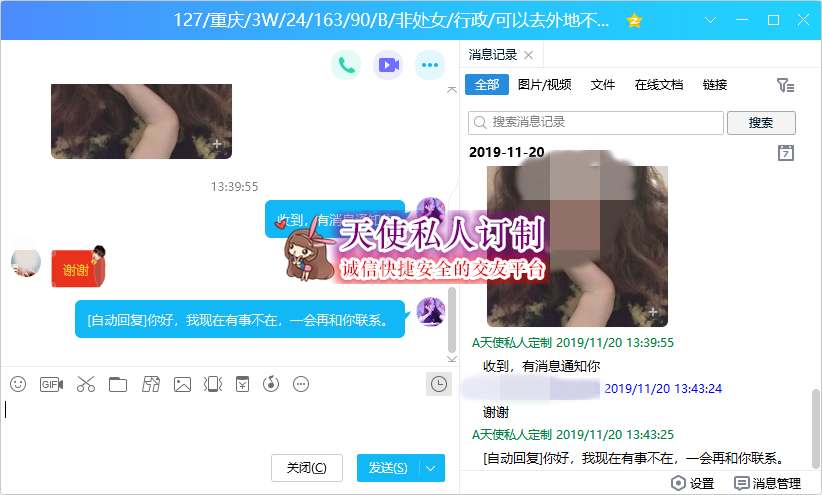Start a voice call
Screen dimensions: 822x495
(346, 66)
